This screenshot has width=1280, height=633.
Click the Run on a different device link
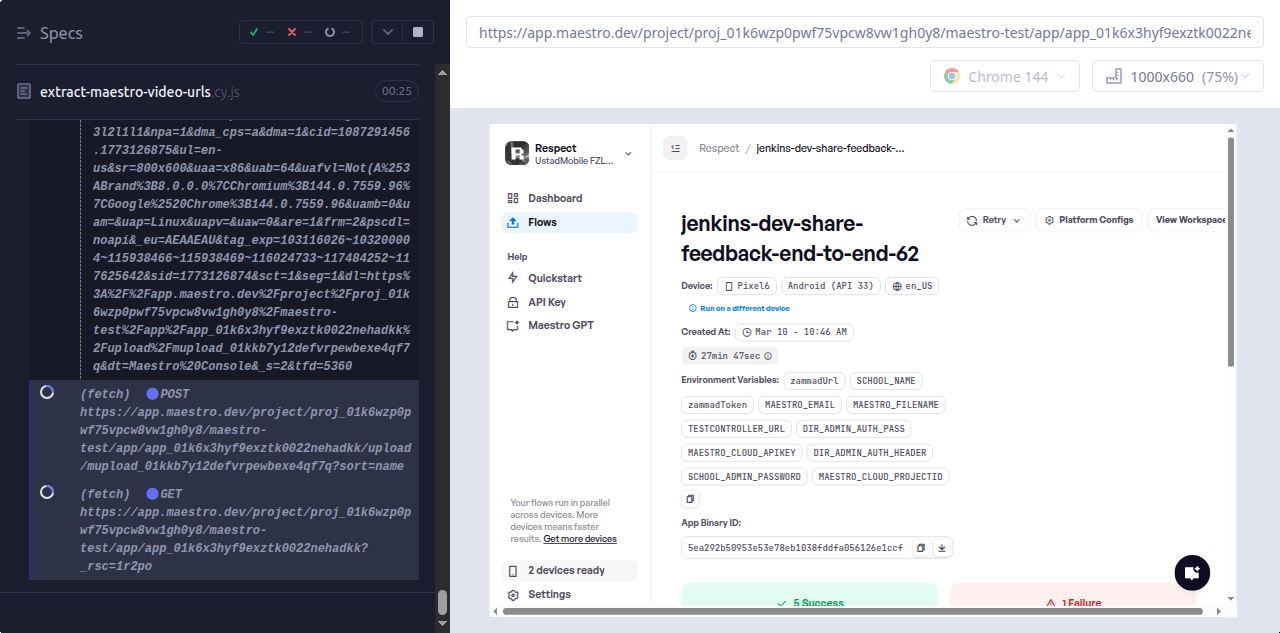click(744, 309)
